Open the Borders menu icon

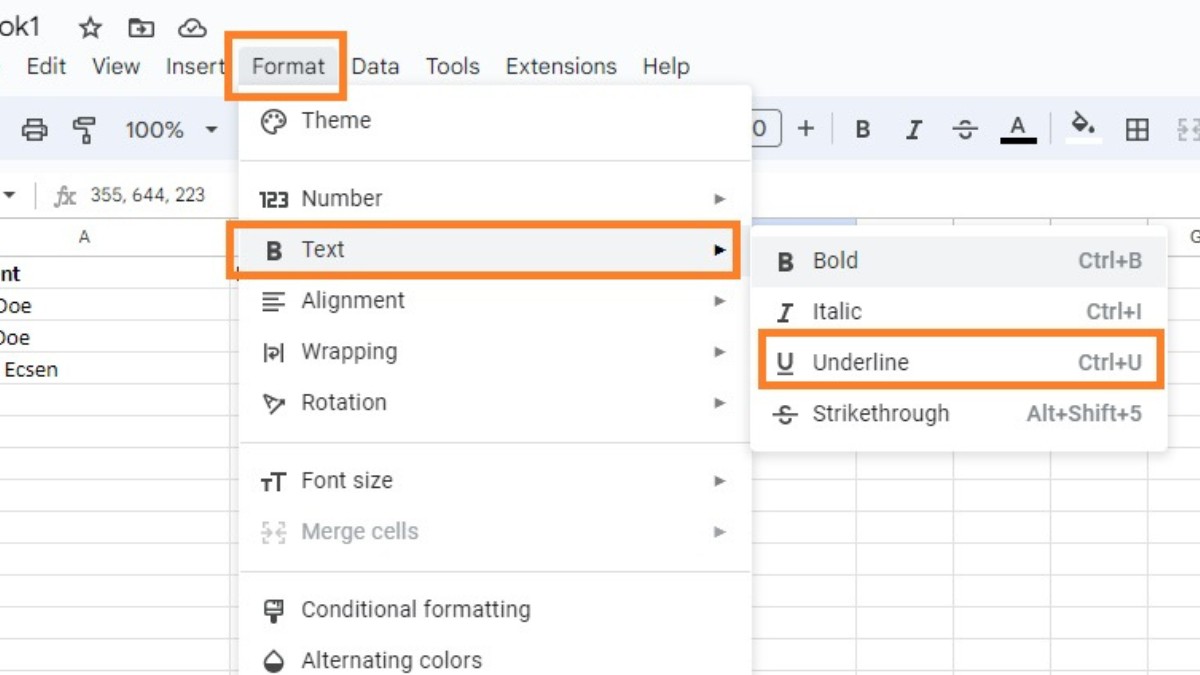[x=1138, y=129]
